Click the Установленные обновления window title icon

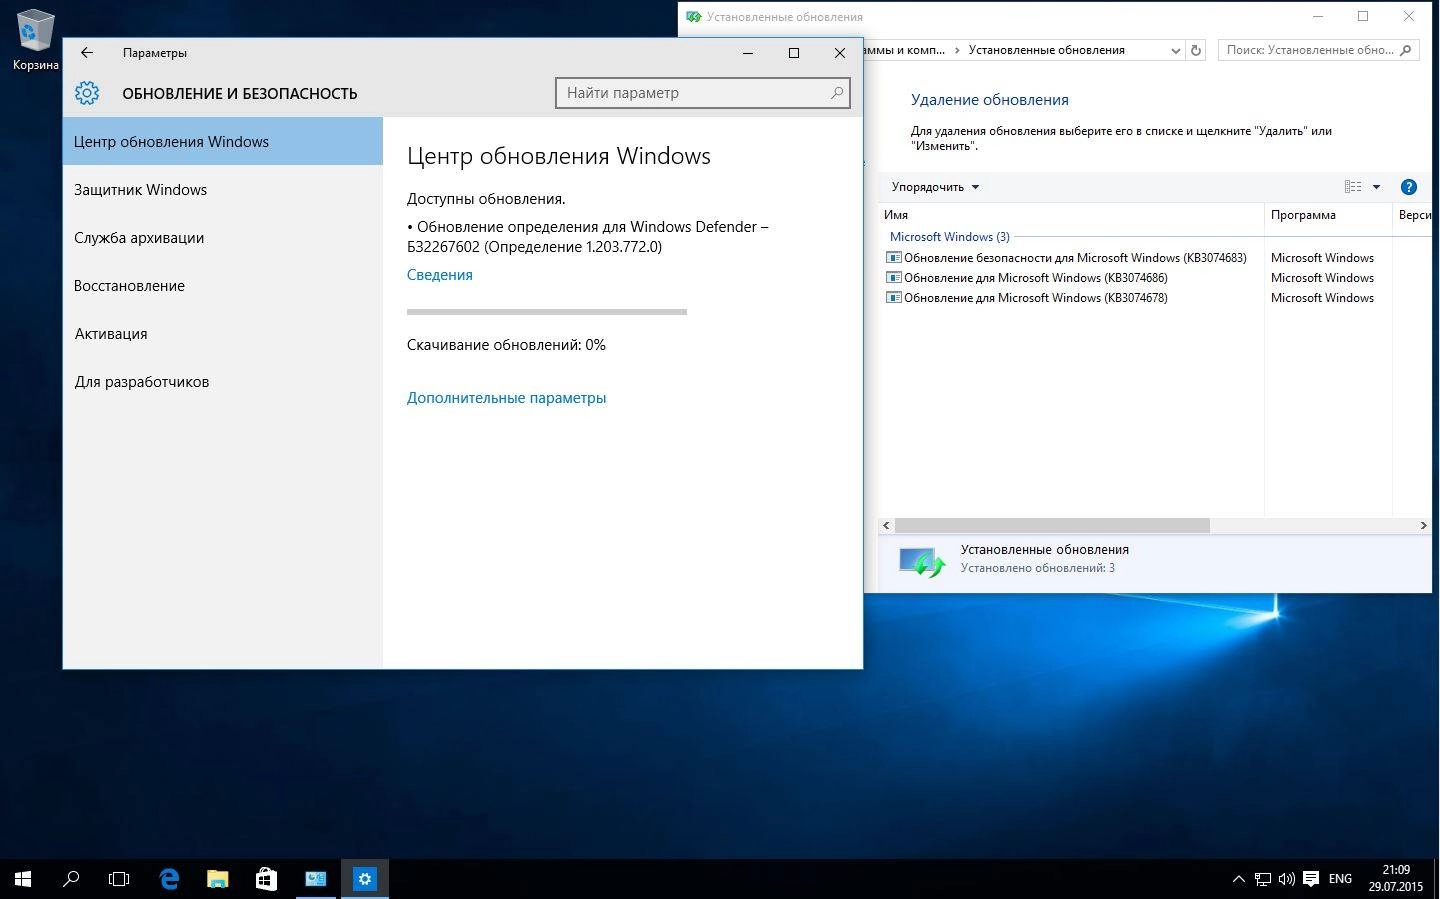[694, 17]
